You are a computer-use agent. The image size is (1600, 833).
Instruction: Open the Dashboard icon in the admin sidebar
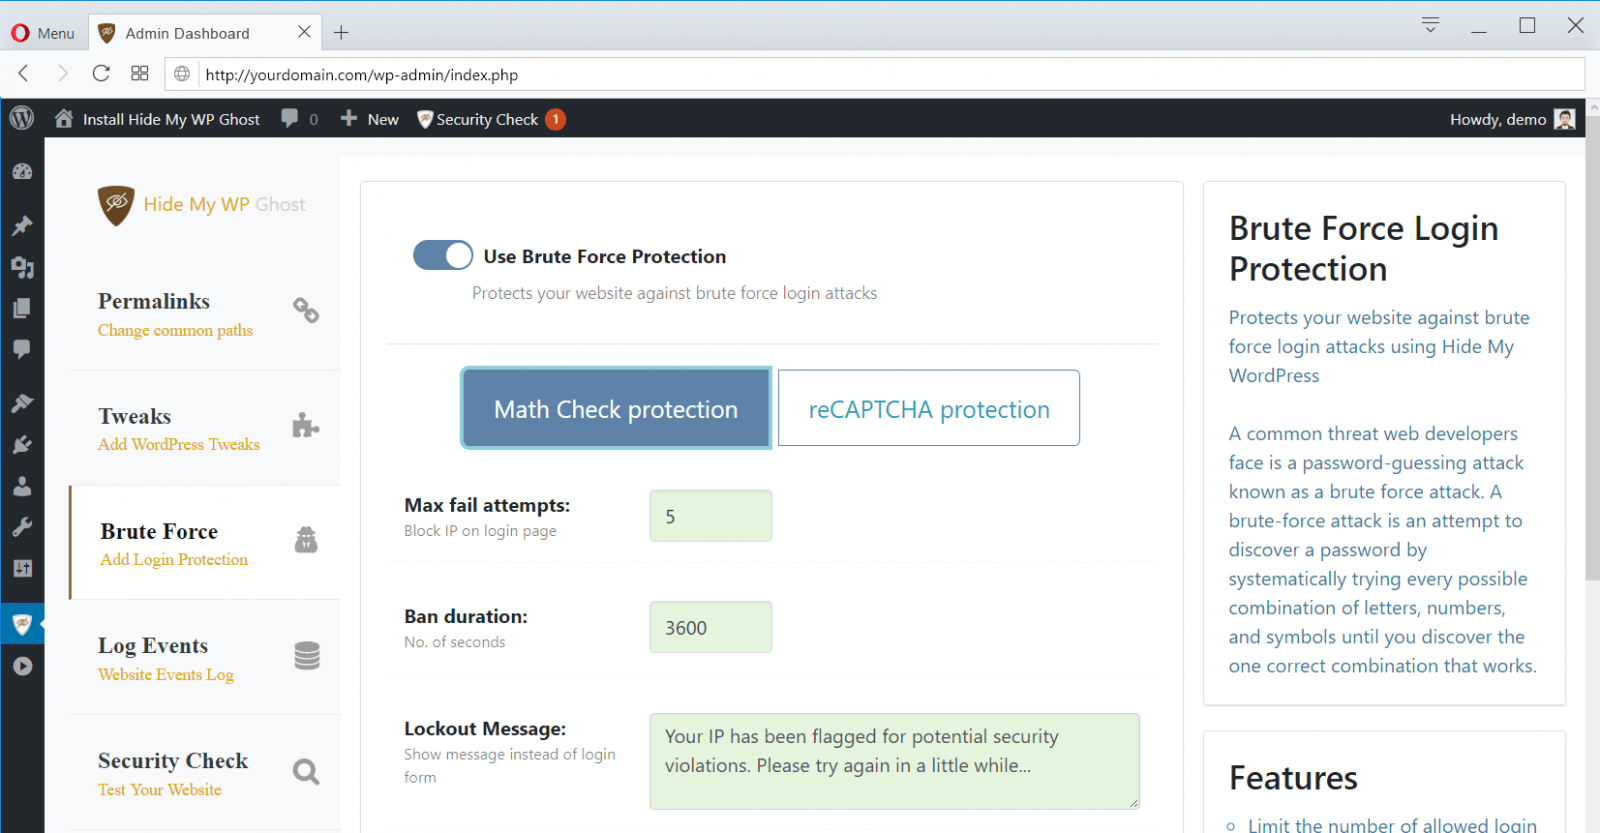(x=22, y=172)
